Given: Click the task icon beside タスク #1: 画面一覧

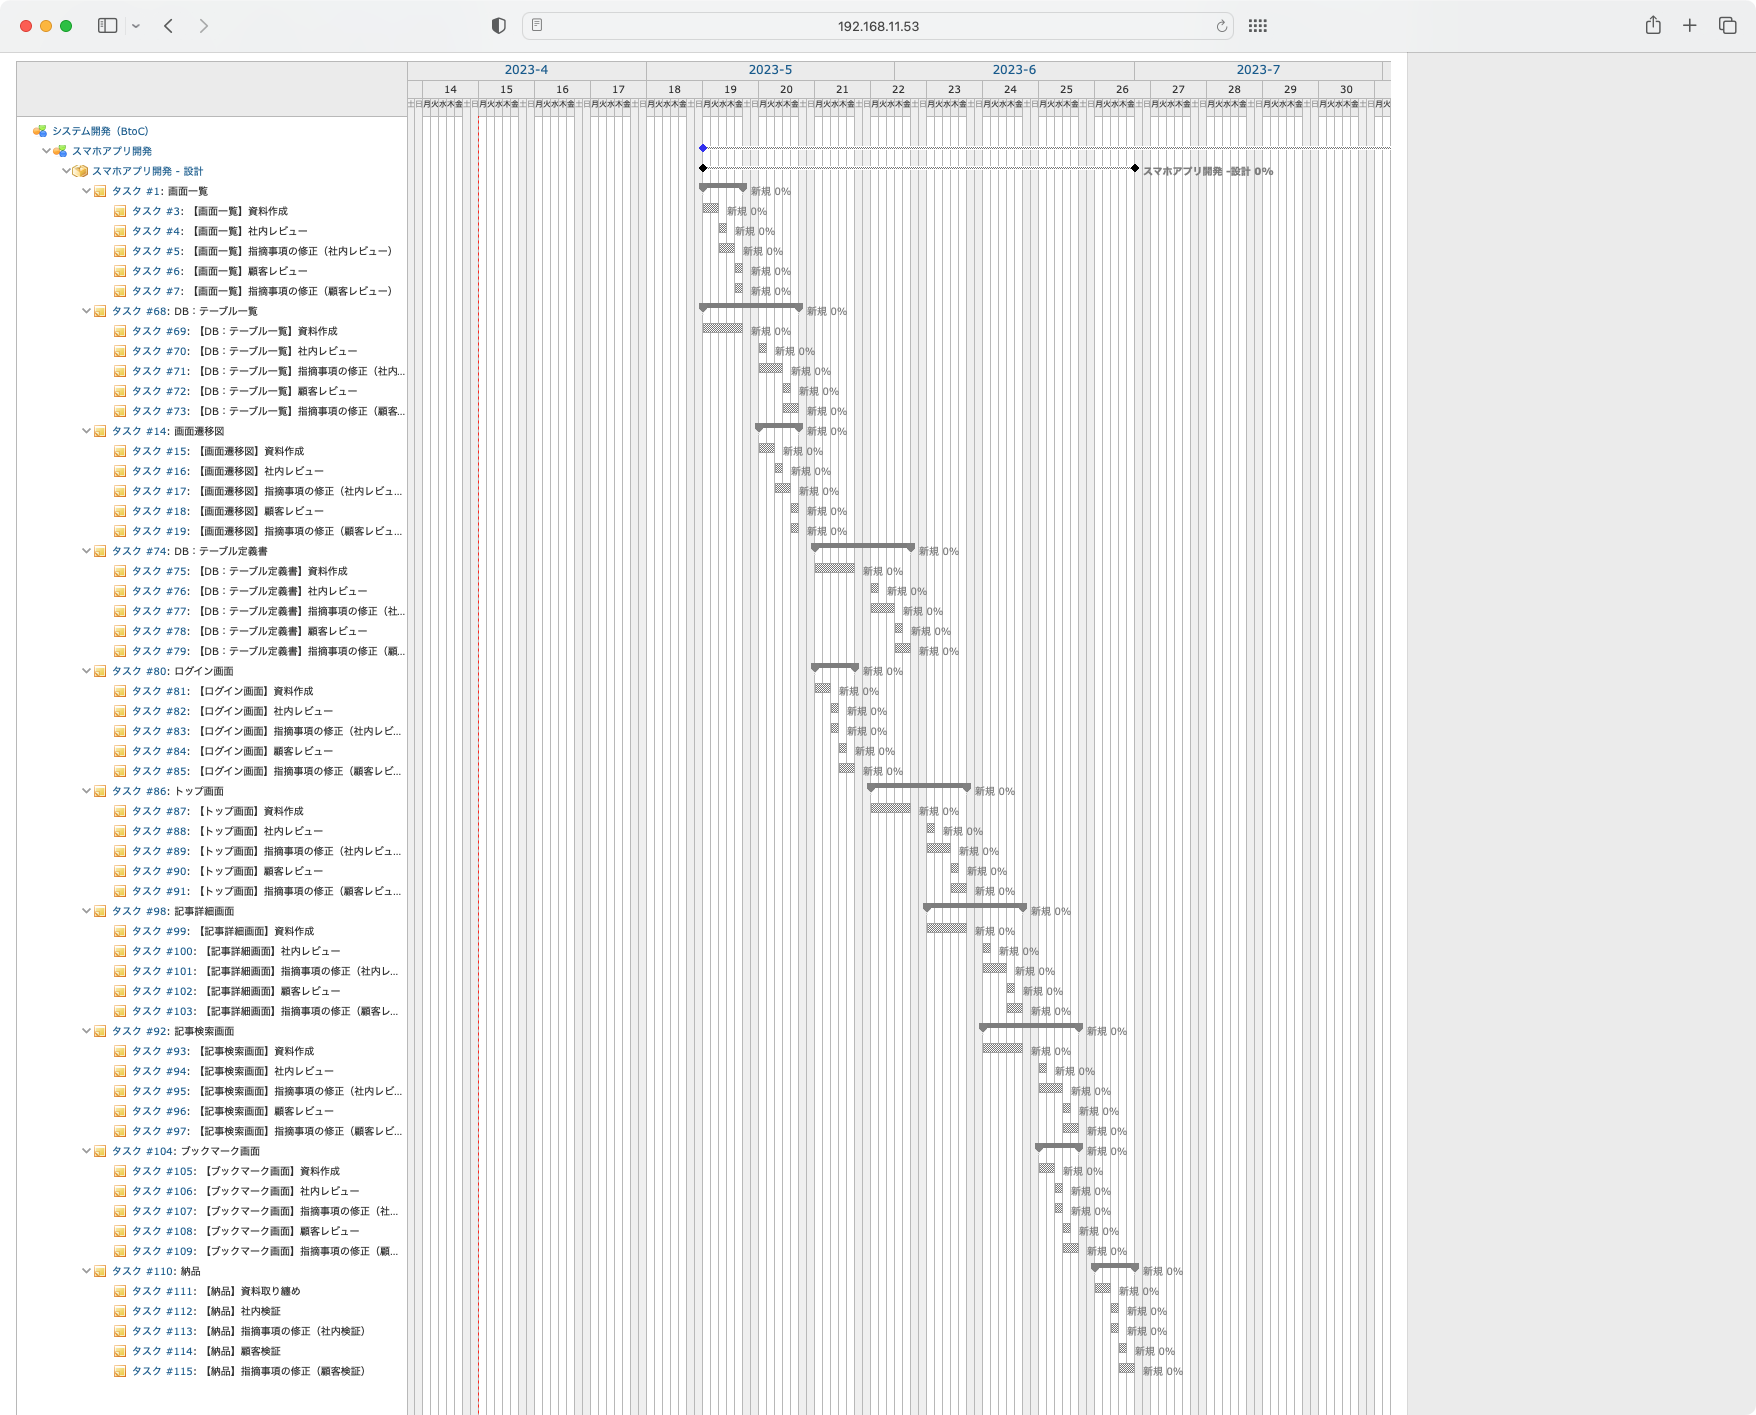Looking at the screenshot, I should pyautogui.click(x=100, y=190).
